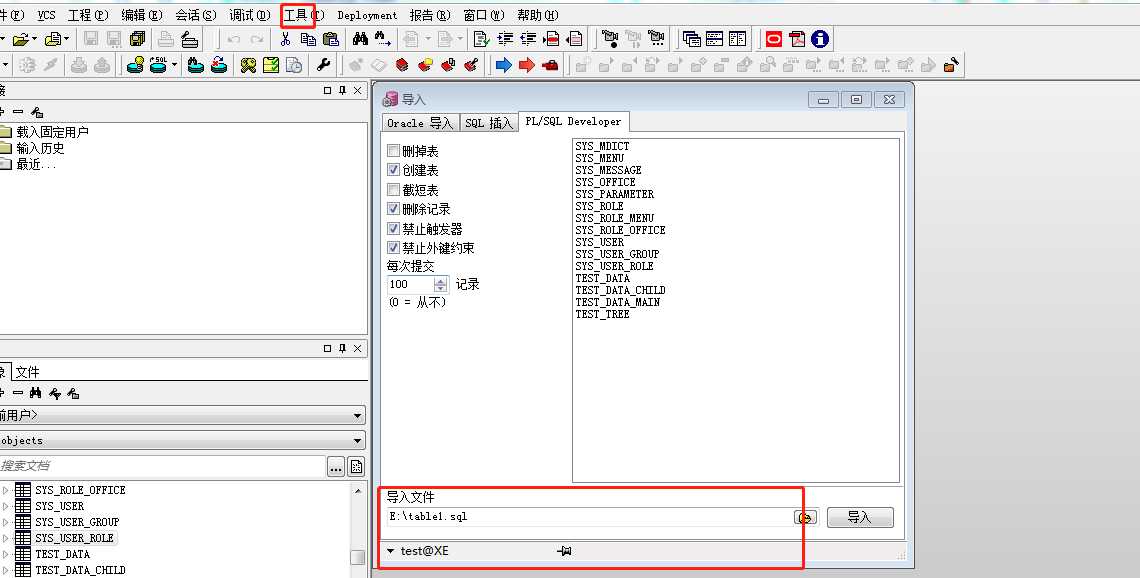Click the browse file icon beside E:\table1.sql
Image resolution: width=1140 pixels, height=578 pixels.
coord(806,517)
